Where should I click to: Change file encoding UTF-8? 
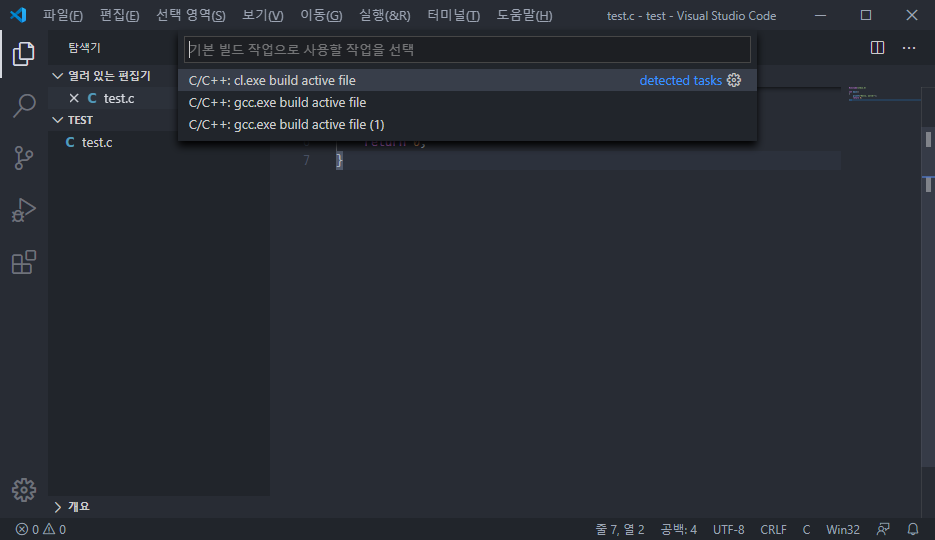(x=729, y=529)
